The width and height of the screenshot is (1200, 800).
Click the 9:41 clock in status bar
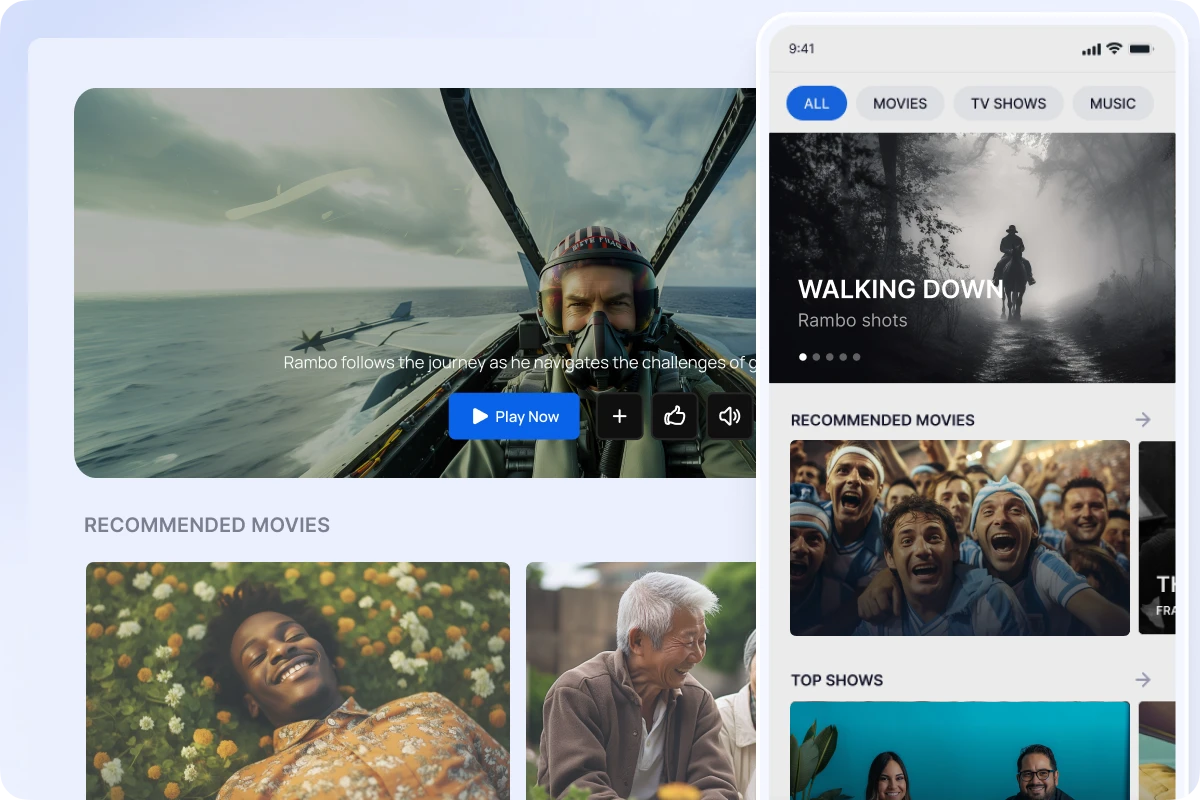[802, 49]
